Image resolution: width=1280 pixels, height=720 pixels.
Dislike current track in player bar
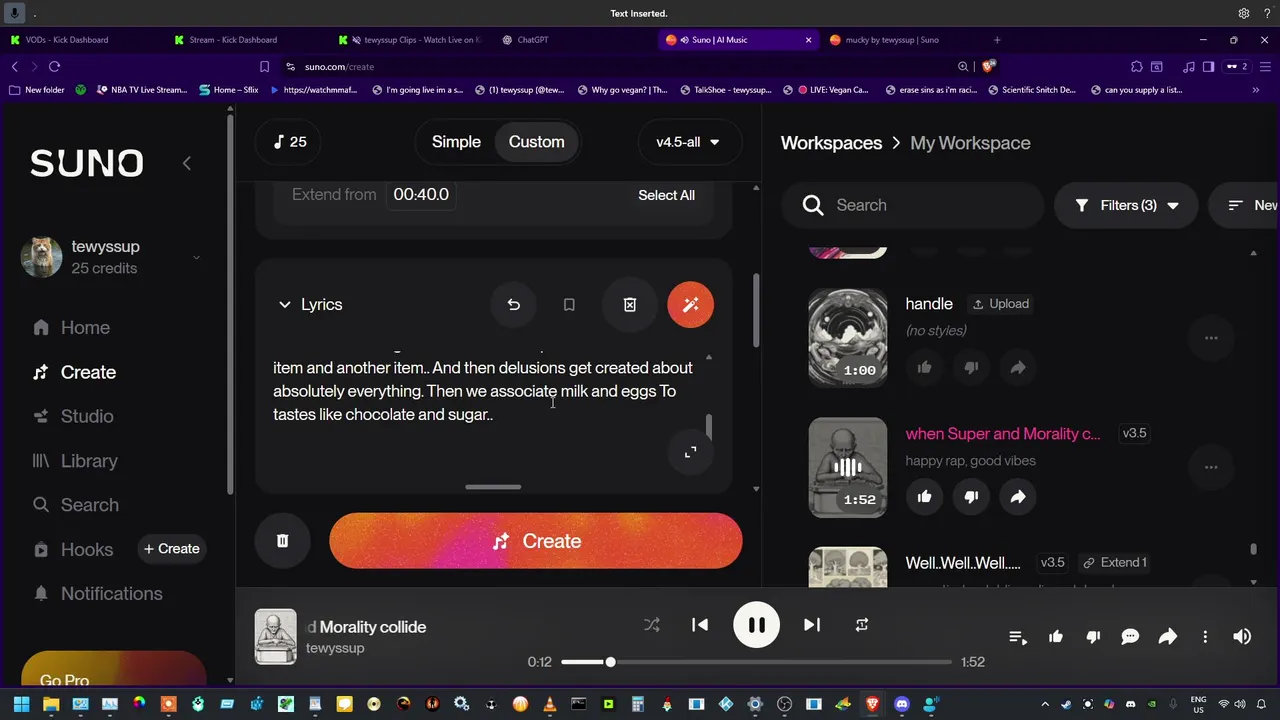pyautogui.click(x=1093, y=637)
